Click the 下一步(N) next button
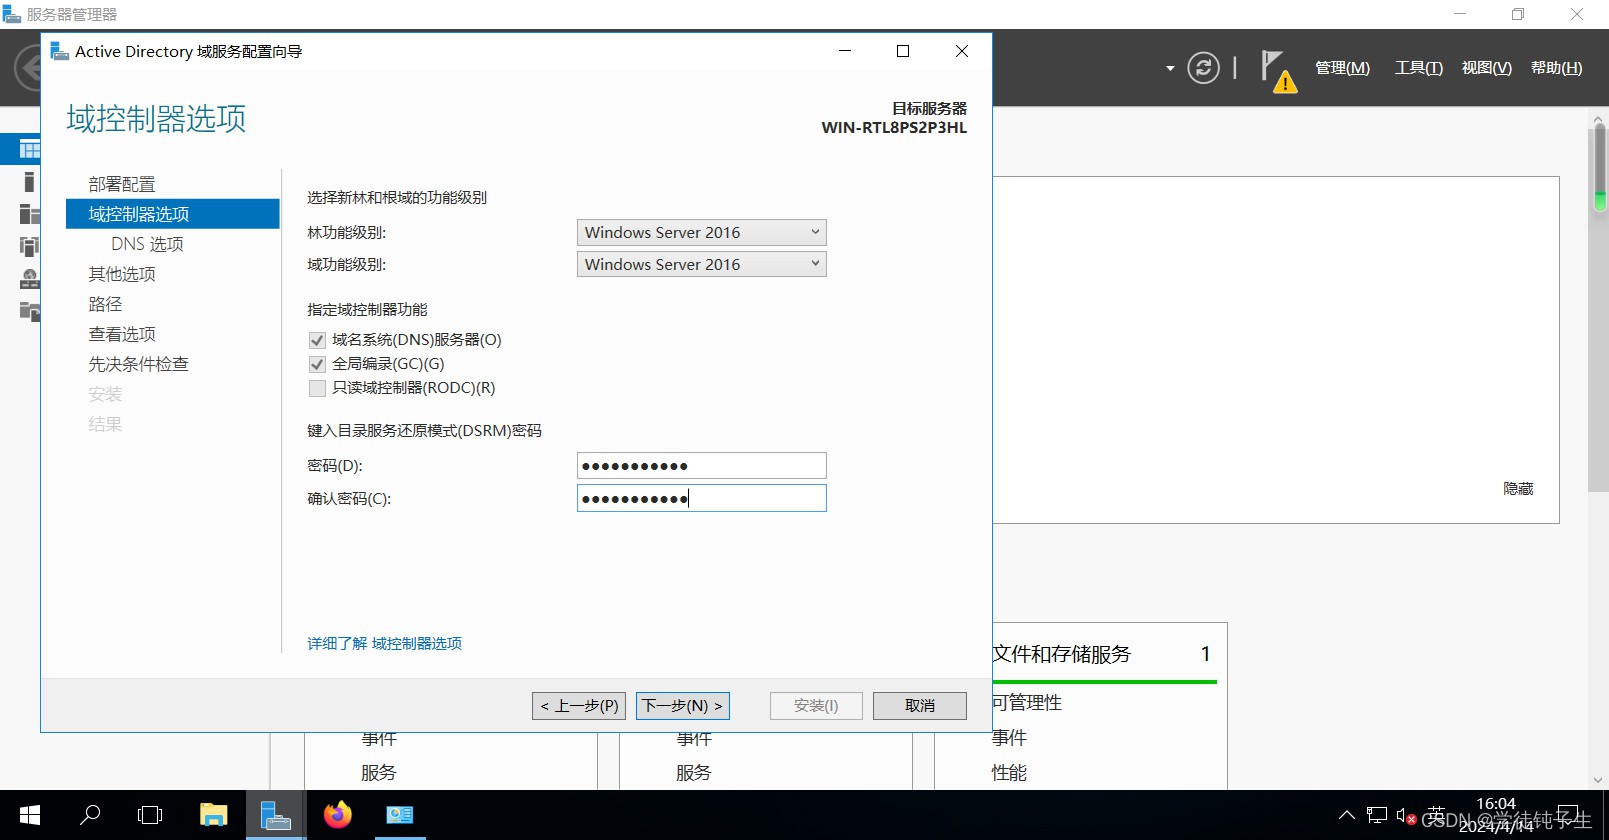This screenshot has width=1609, height=840. click(x=682, y=706)
